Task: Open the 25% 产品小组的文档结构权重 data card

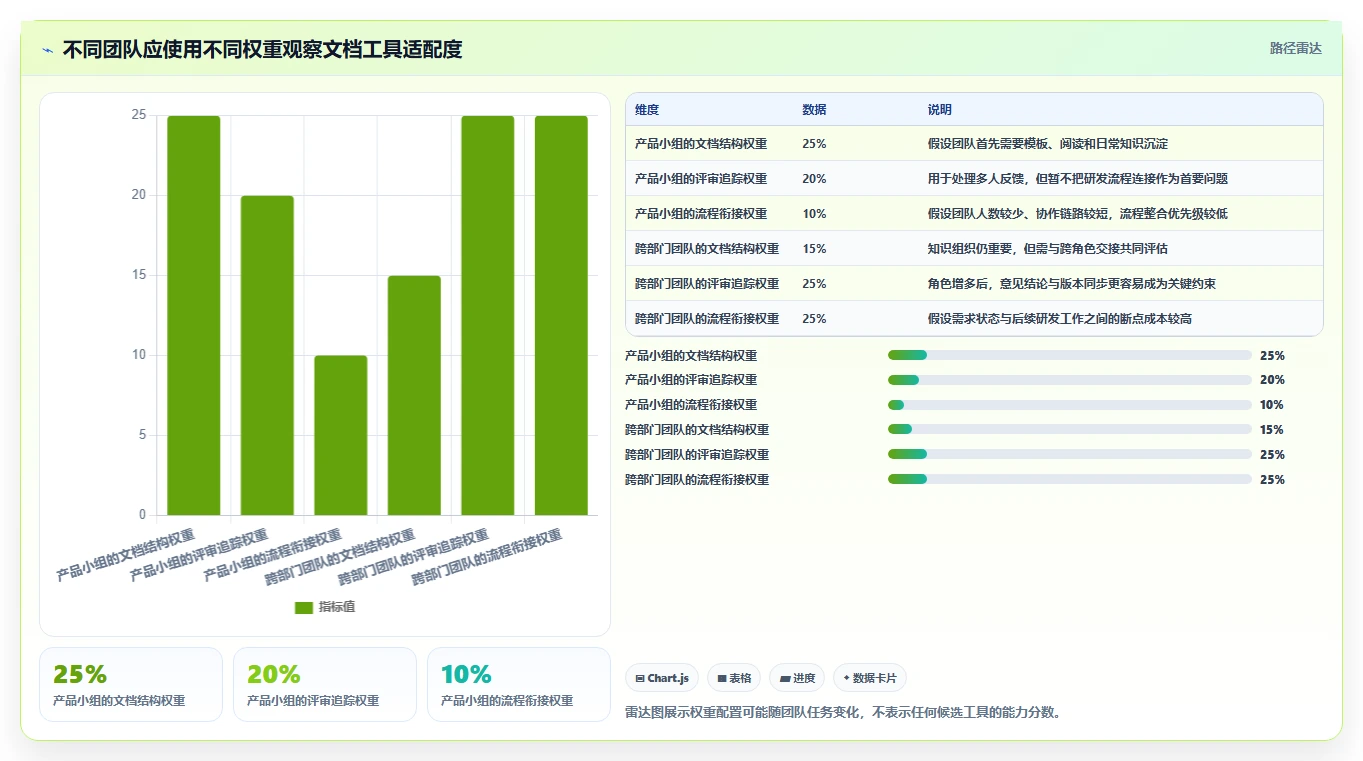Action: click(x=131, y=684)
